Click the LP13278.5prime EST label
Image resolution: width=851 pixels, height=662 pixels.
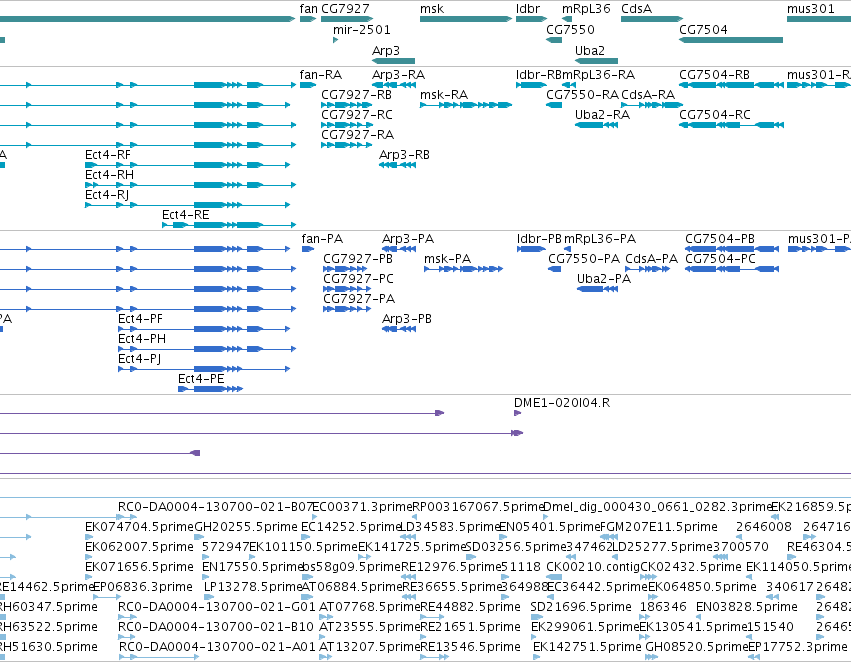coord(252,587)
